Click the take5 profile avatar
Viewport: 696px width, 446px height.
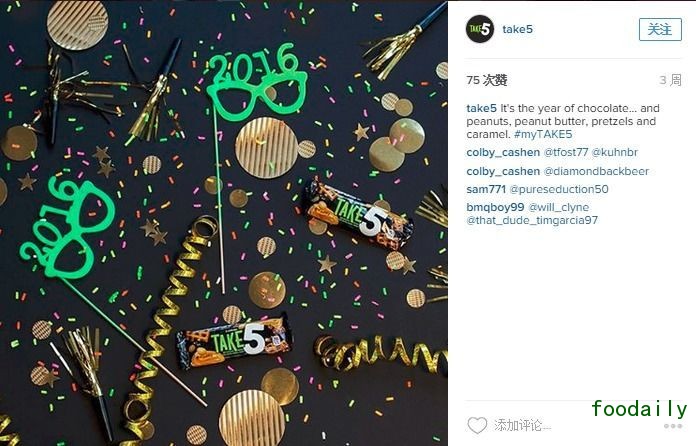coord(480,29)
